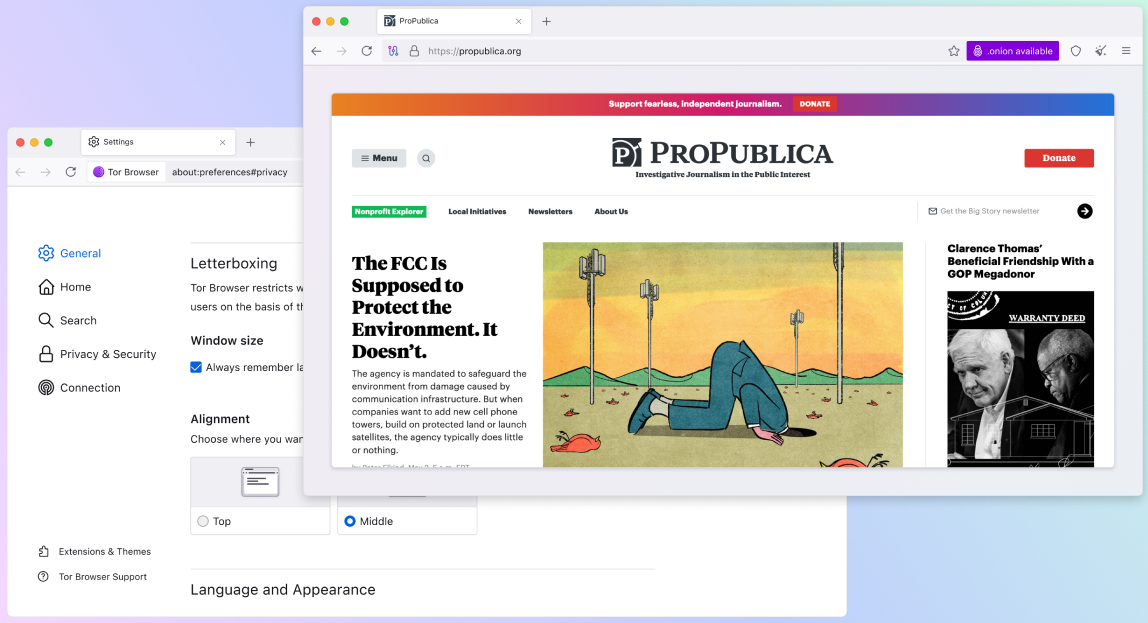Open the Tor Browser identity box

pyautogui.click(x=126, y=172)
